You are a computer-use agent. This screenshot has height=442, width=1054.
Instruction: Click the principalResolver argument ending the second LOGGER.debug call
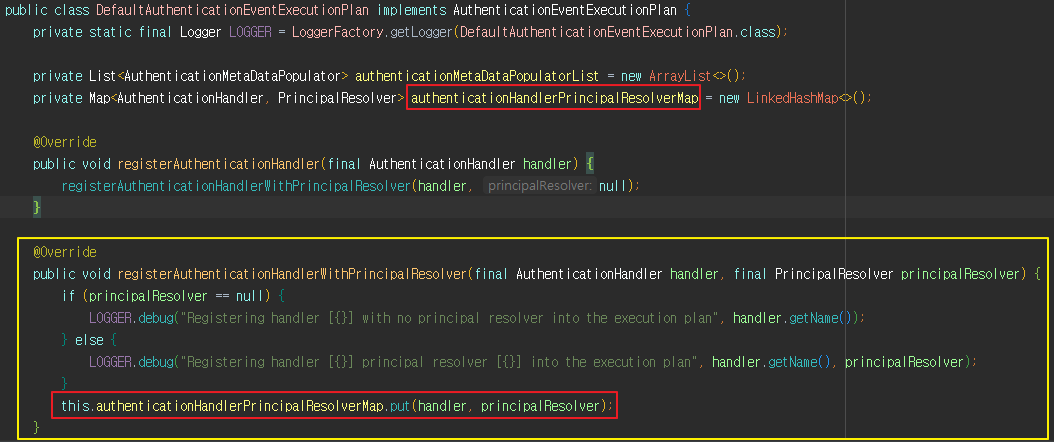point(904,361)
